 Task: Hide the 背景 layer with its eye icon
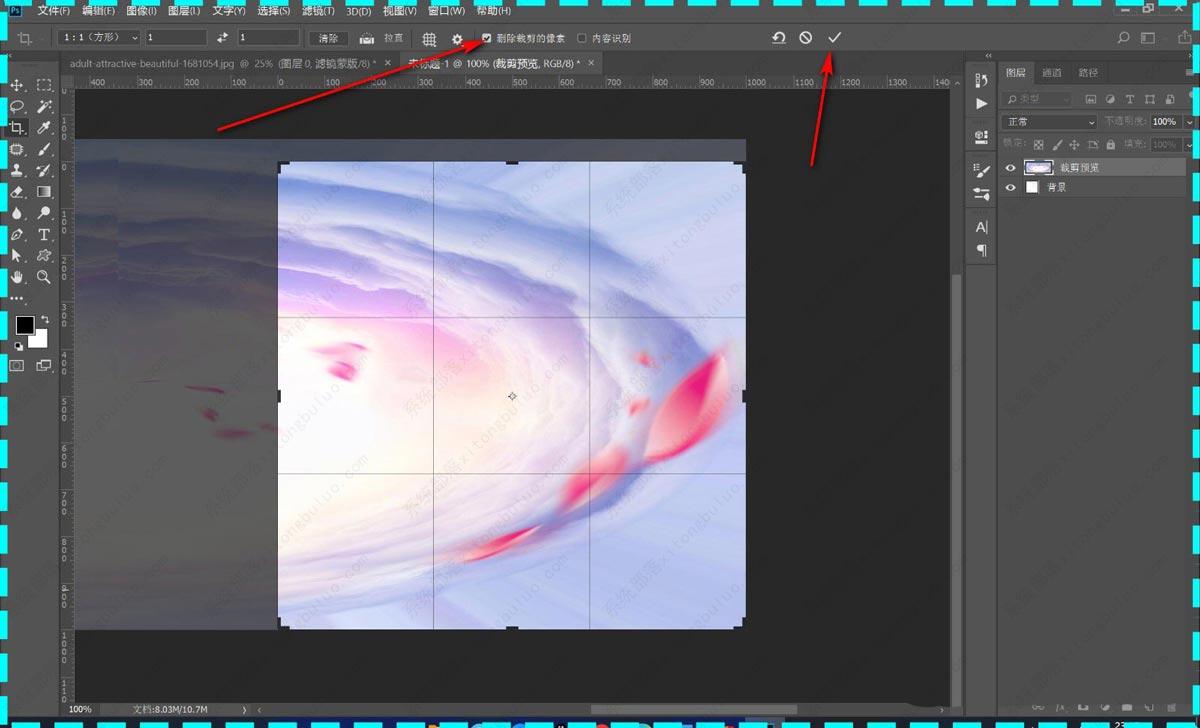(1010, 187)
